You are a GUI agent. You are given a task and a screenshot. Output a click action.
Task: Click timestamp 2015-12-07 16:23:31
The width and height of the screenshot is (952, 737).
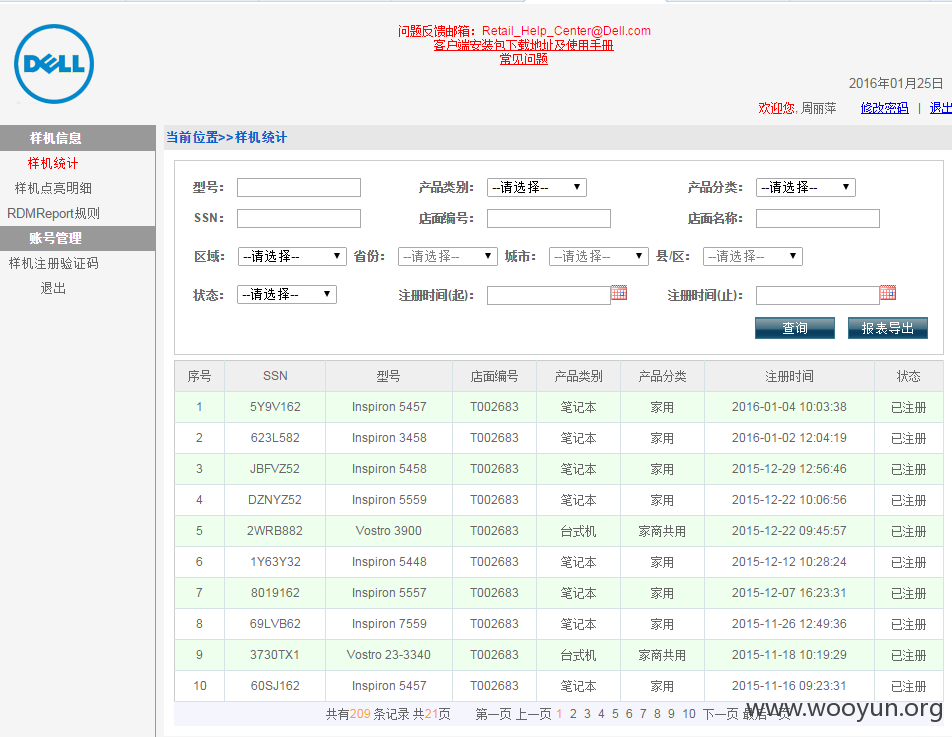(x=789, y=593)
